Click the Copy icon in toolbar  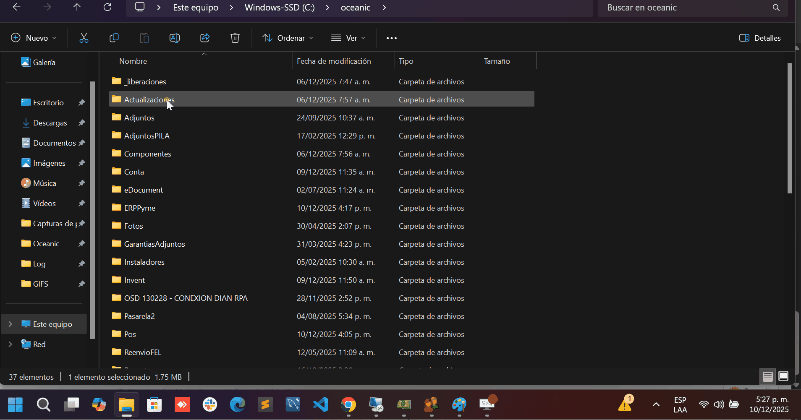[114, 38]
